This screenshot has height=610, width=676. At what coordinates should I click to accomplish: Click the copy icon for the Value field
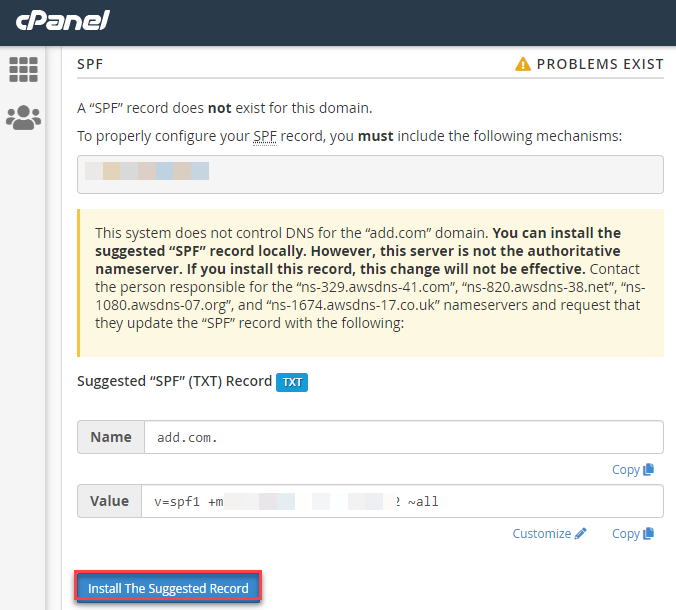click(x=648, y=533)
